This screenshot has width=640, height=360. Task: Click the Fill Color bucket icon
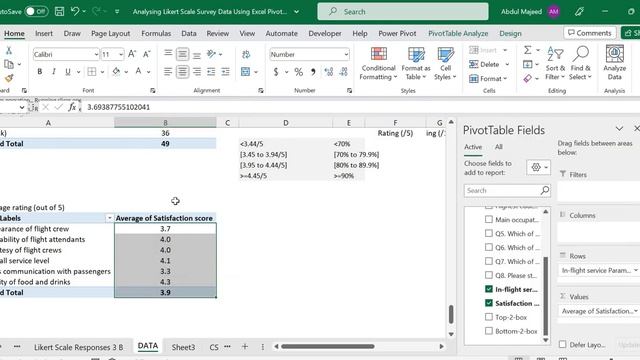[116, 72]
